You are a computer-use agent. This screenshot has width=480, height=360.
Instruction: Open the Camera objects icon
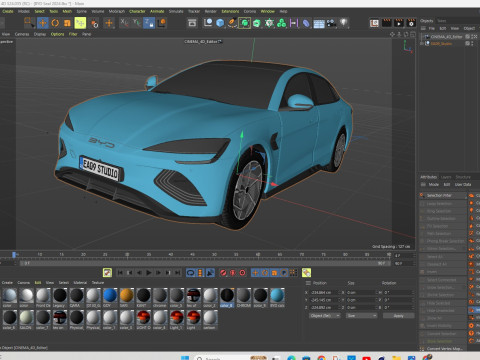coord(331,23)
